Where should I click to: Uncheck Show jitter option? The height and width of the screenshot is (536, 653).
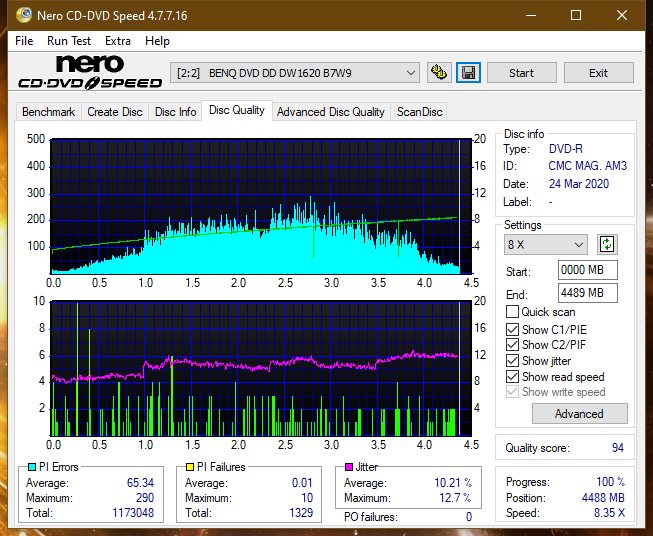[x=512, y=361]
